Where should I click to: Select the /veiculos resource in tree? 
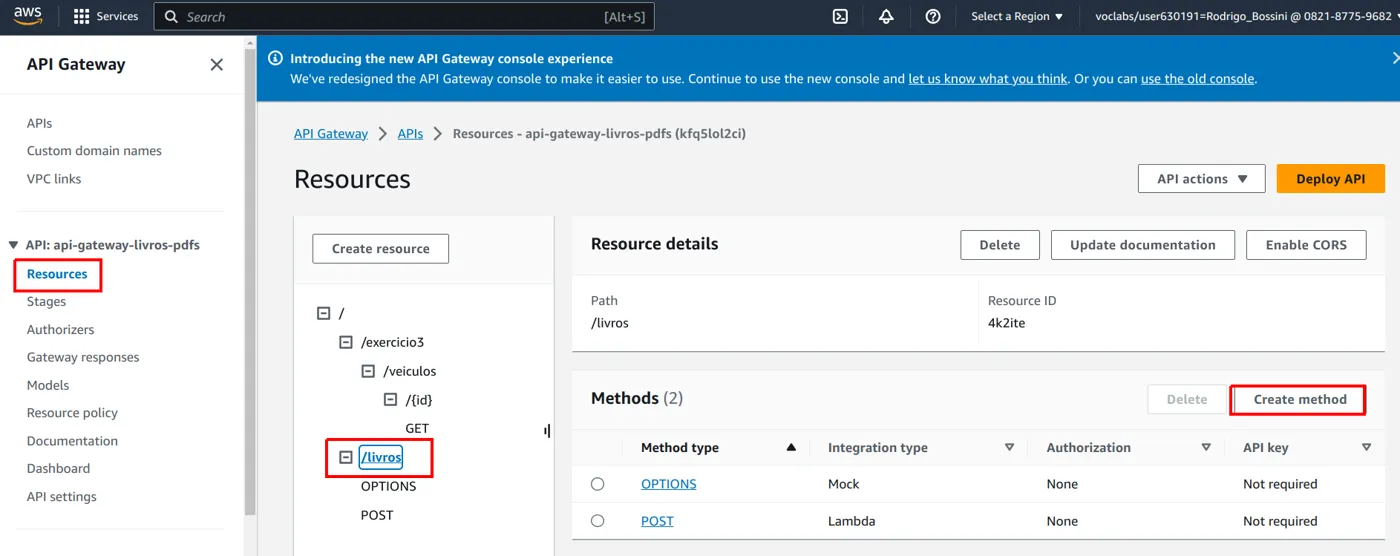(x=410, y=371)
